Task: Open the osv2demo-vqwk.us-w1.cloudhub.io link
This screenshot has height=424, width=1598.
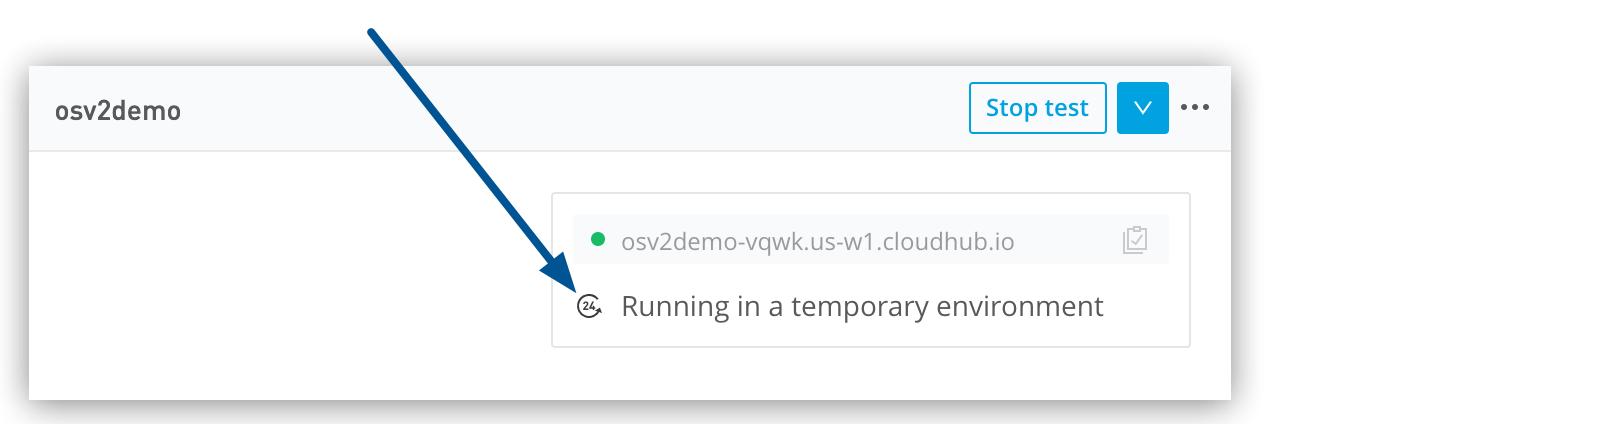Action: 817,242
